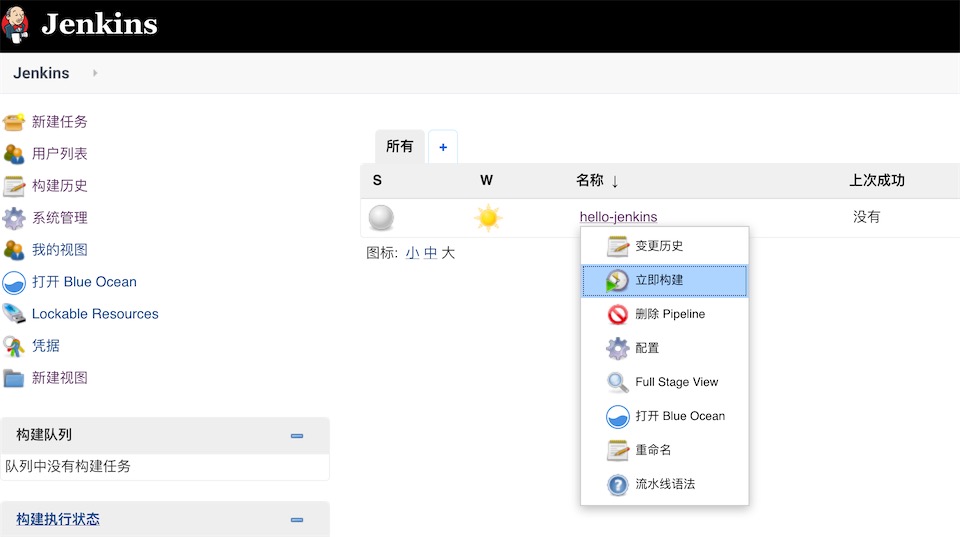
Task: Click the Blue Ocean icon in context menu
Action: 618,417
